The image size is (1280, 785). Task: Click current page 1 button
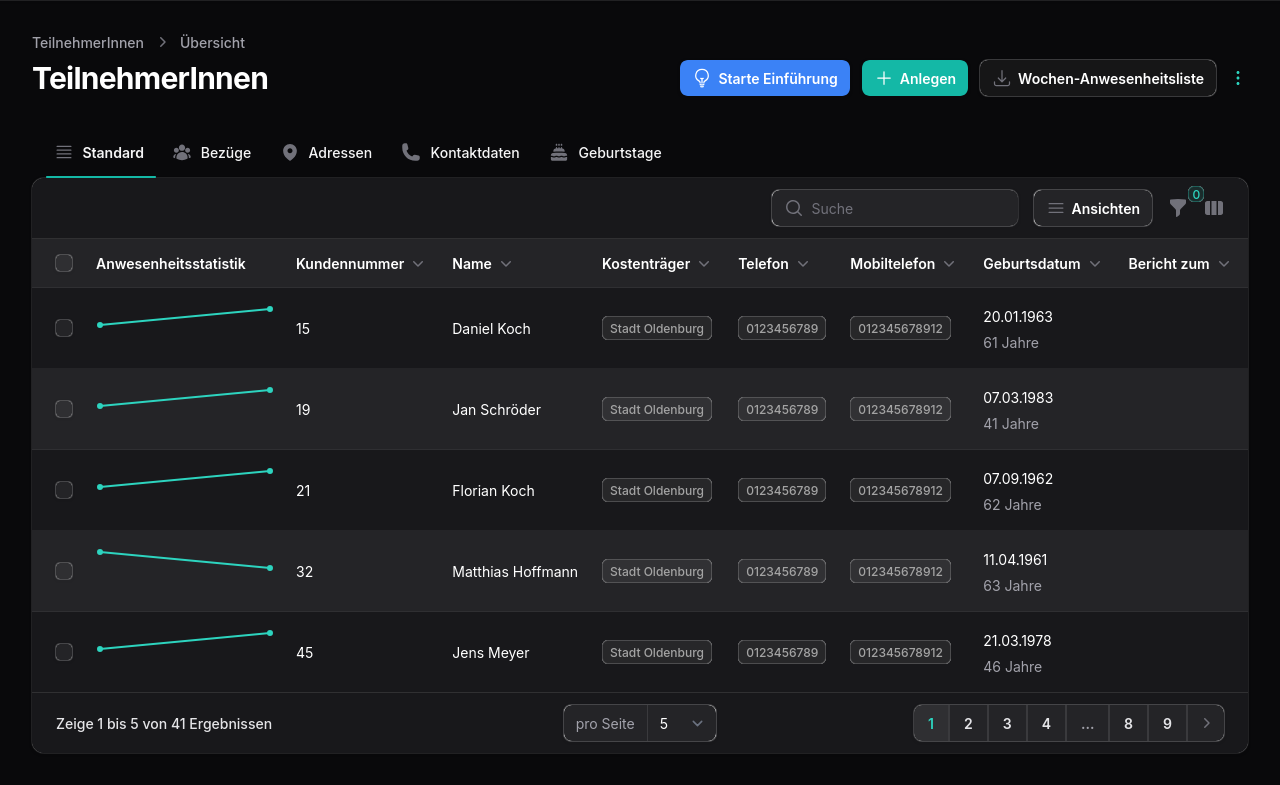click(x=931, y=723)
